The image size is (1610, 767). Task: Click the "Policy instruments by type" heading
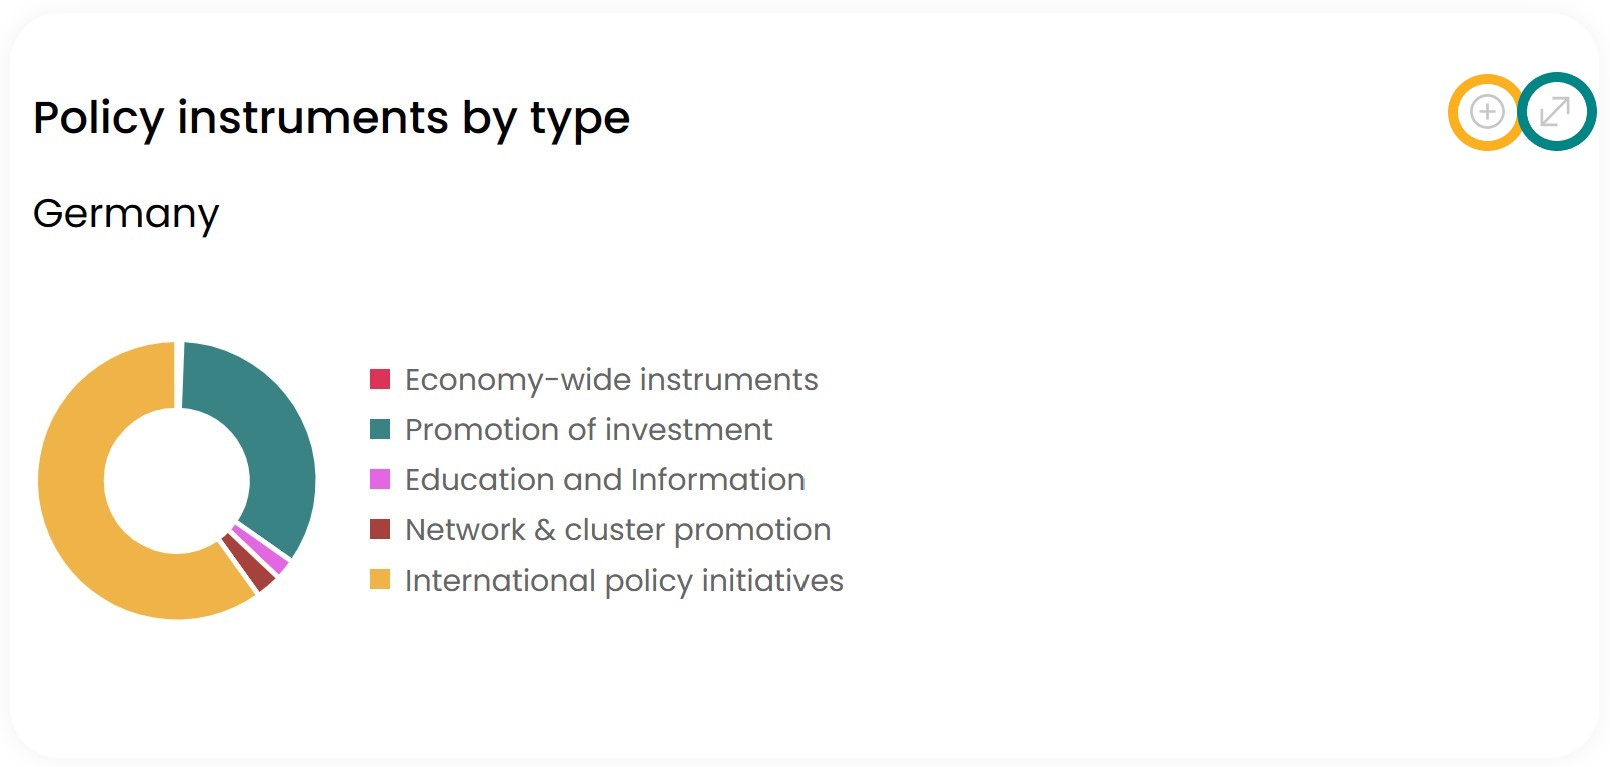tap(331, 118)
